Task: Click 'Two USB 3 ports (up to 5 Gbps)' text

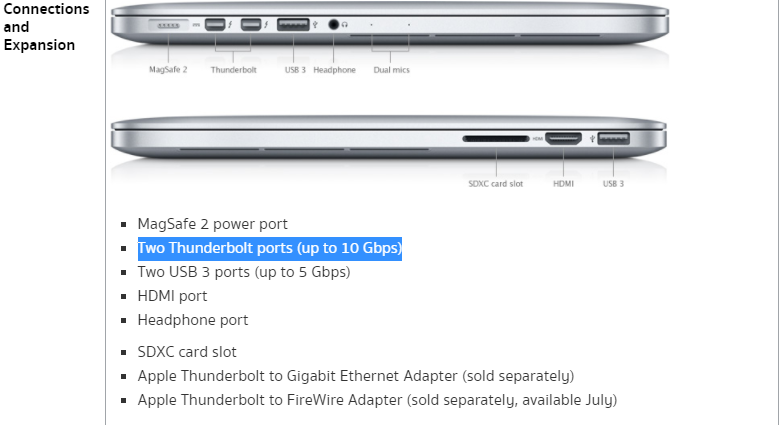Action: point(244,272)
